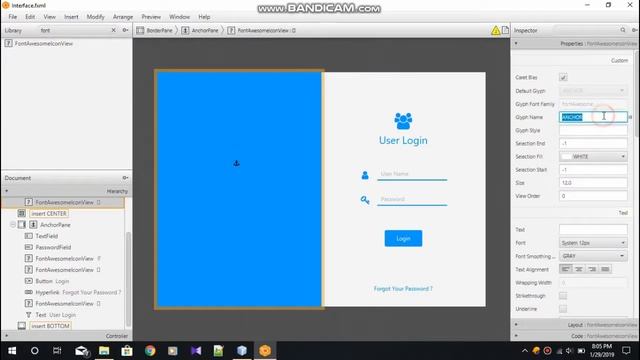Collapse the Properties section in Inspector

click(x=516, y=43)
